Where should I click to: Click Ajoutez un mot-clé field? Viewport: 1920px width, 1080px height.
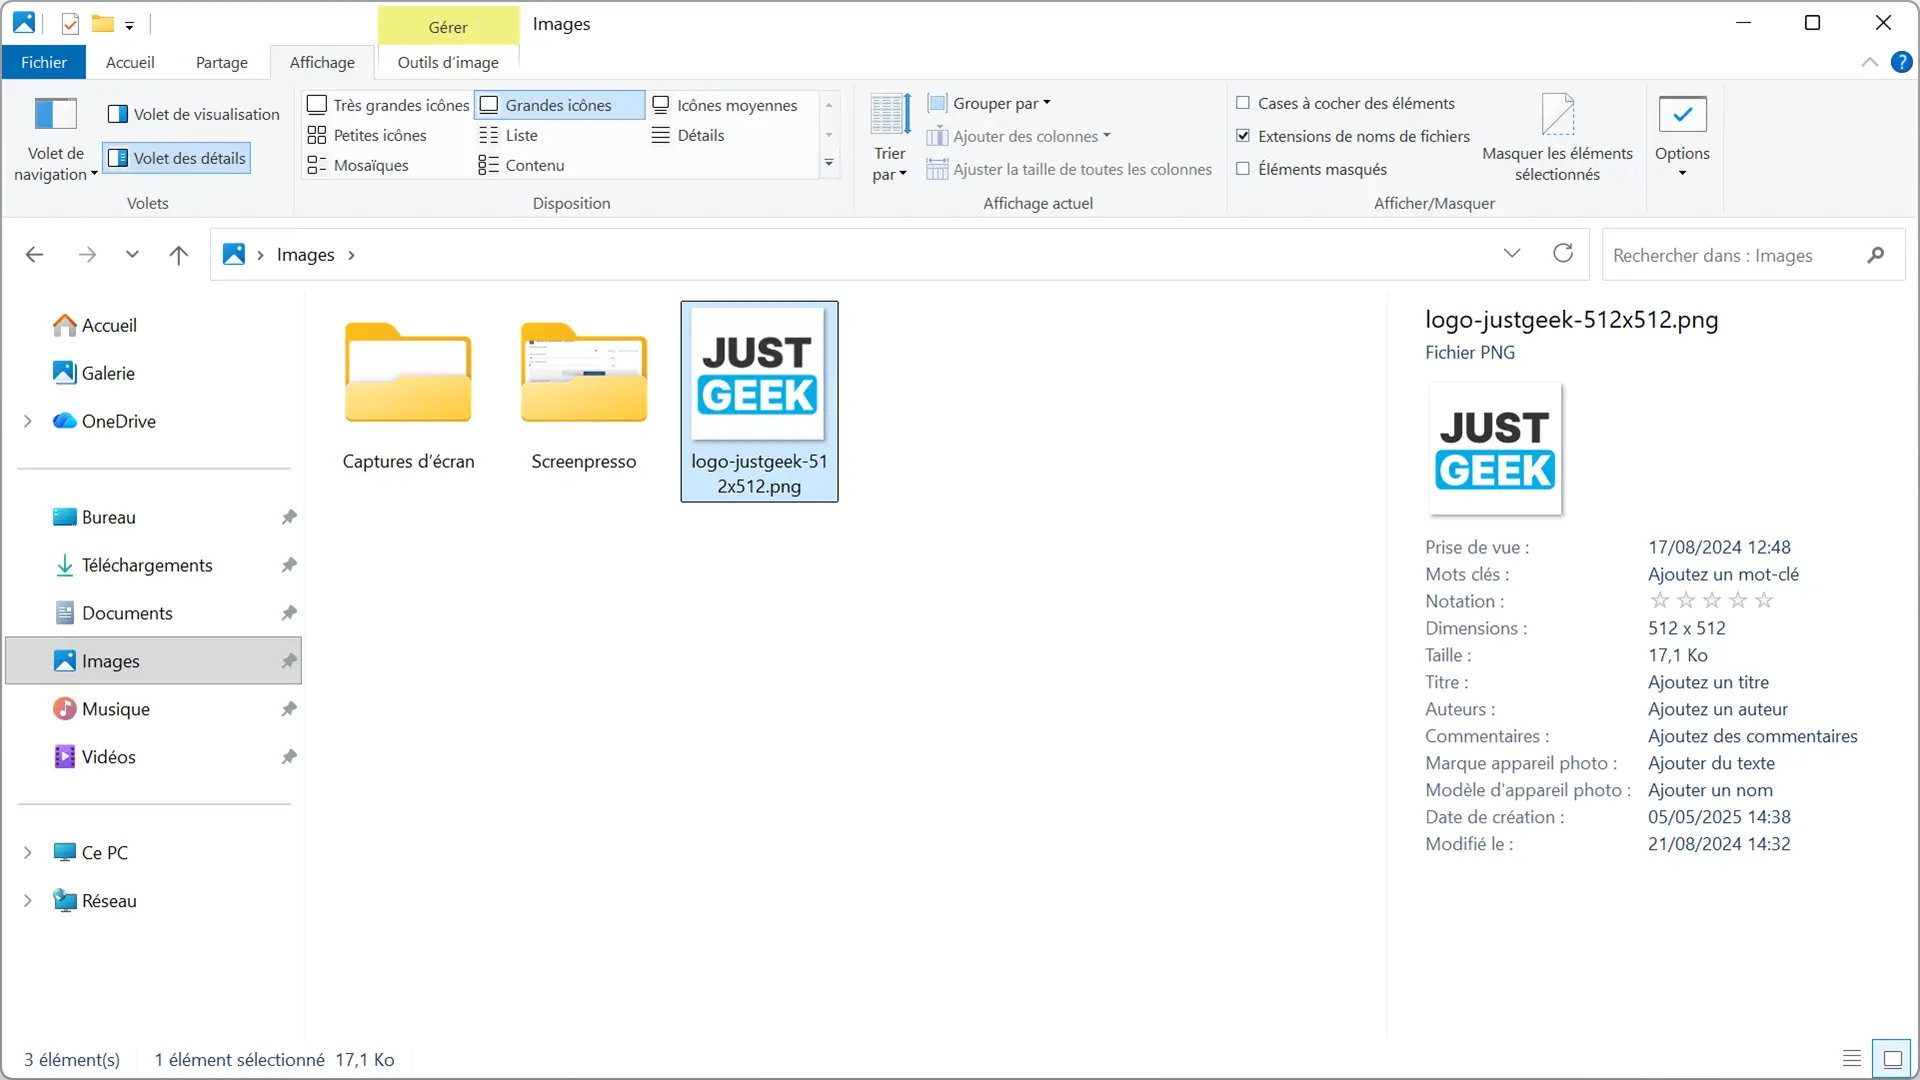click(x=1723, y=574)
